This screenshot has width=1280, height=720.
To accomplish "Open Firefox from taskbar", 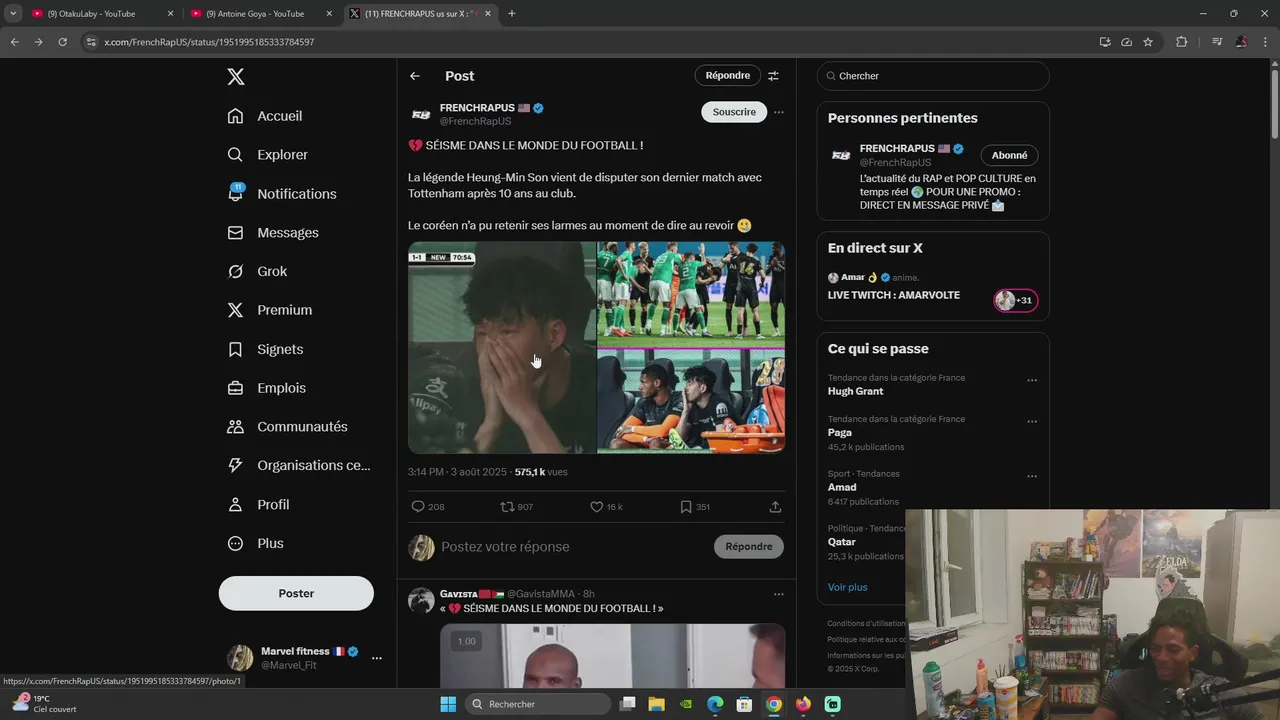I will [x=803, y=704].
